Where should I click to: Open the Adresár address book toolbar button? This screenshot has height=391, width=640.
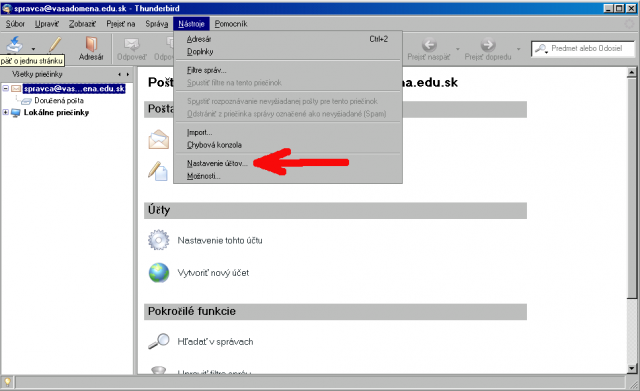point(91,48)
